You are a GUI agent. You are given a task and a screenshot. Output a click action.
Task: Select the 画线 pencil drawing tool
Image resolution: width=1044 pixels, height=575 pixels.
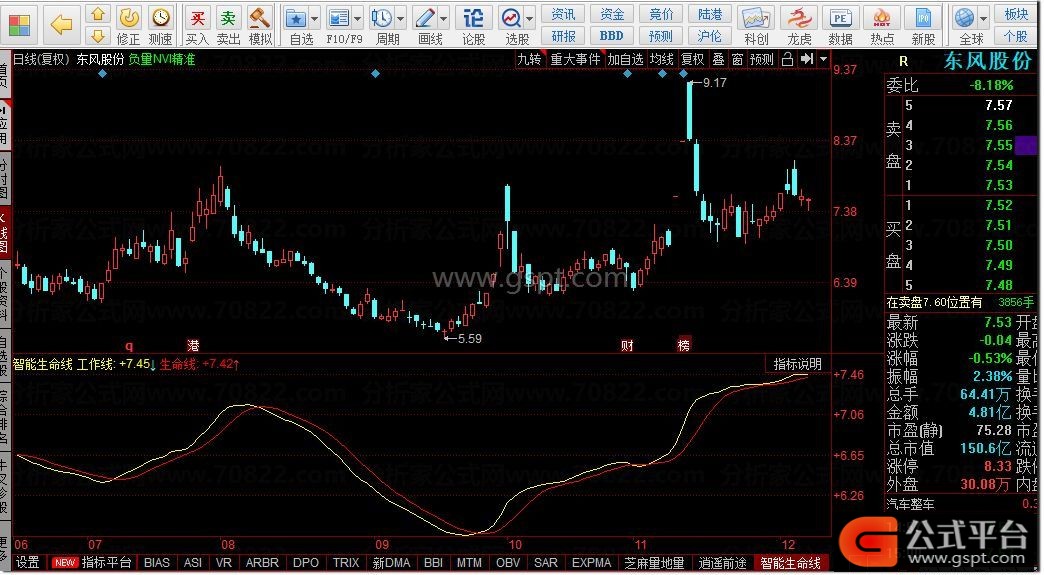(425, 18)
